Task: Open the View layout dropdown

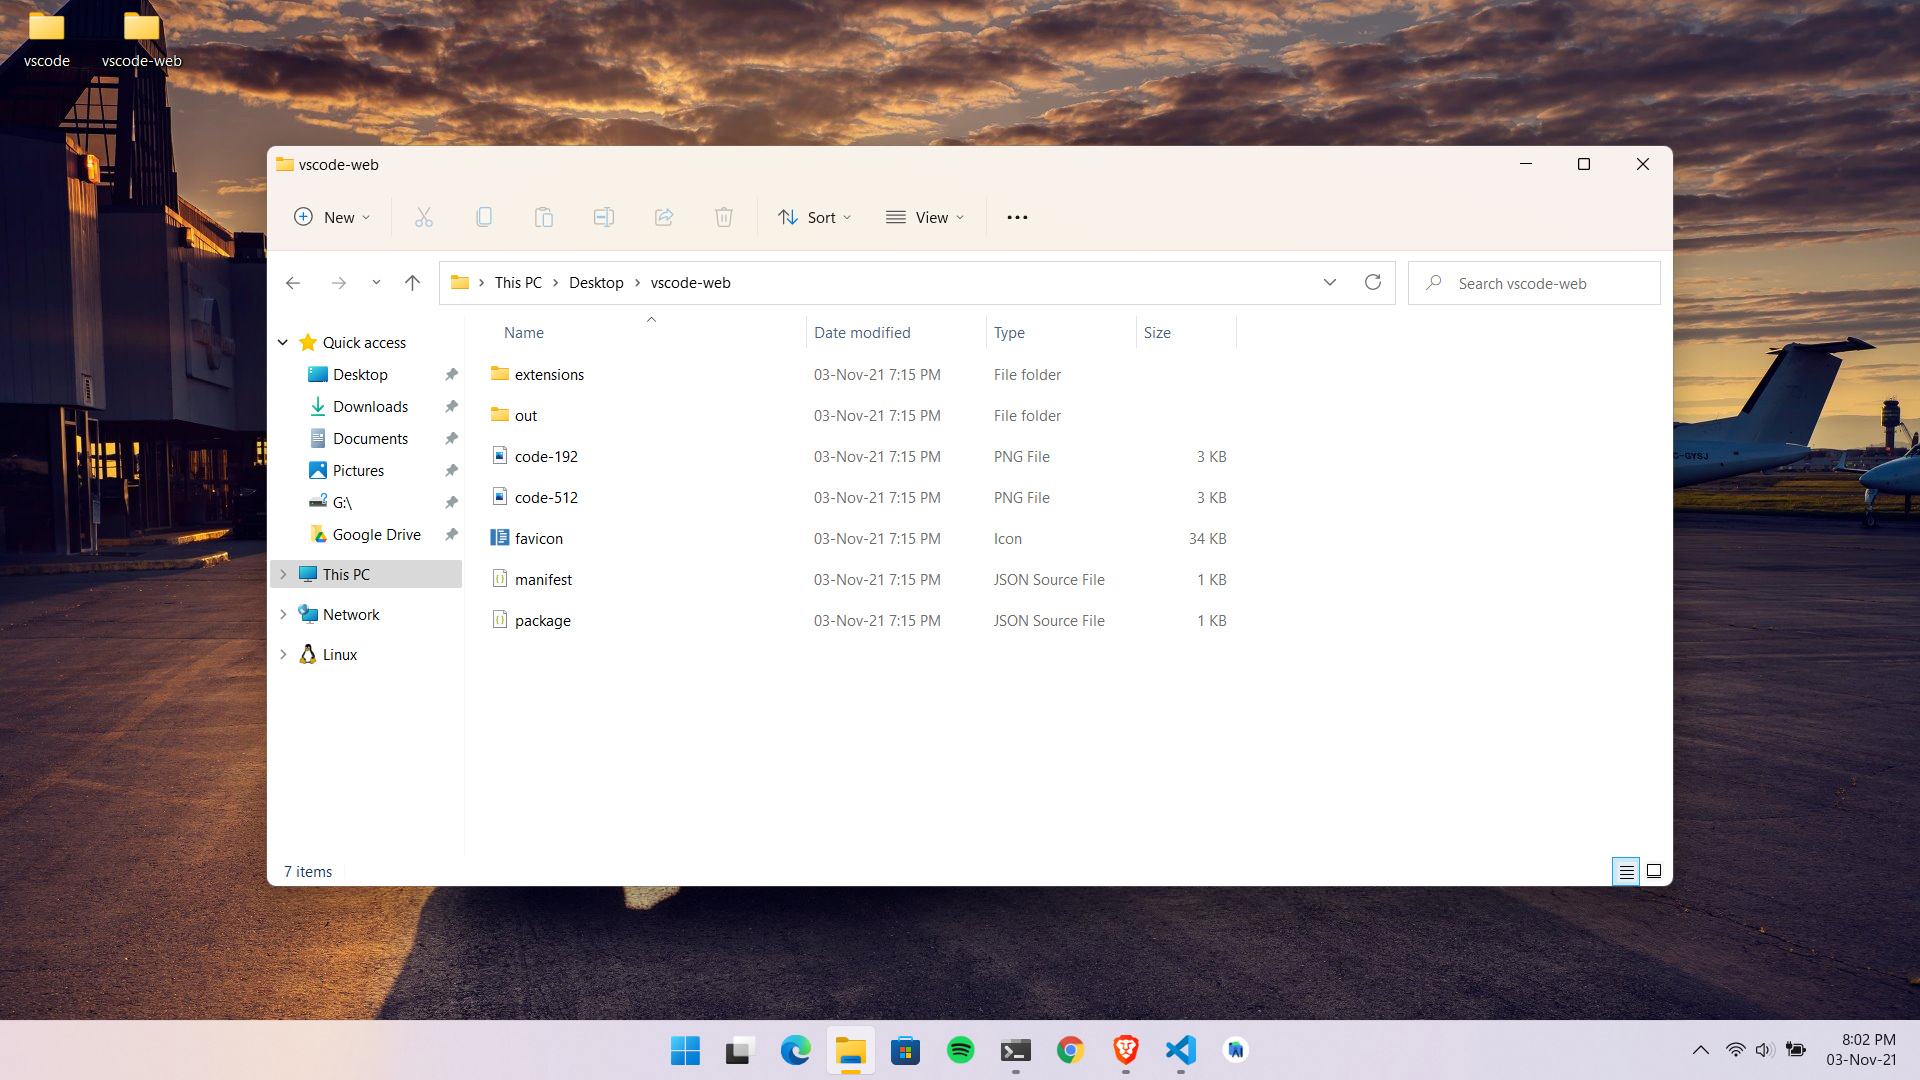Action: point(925,217)
